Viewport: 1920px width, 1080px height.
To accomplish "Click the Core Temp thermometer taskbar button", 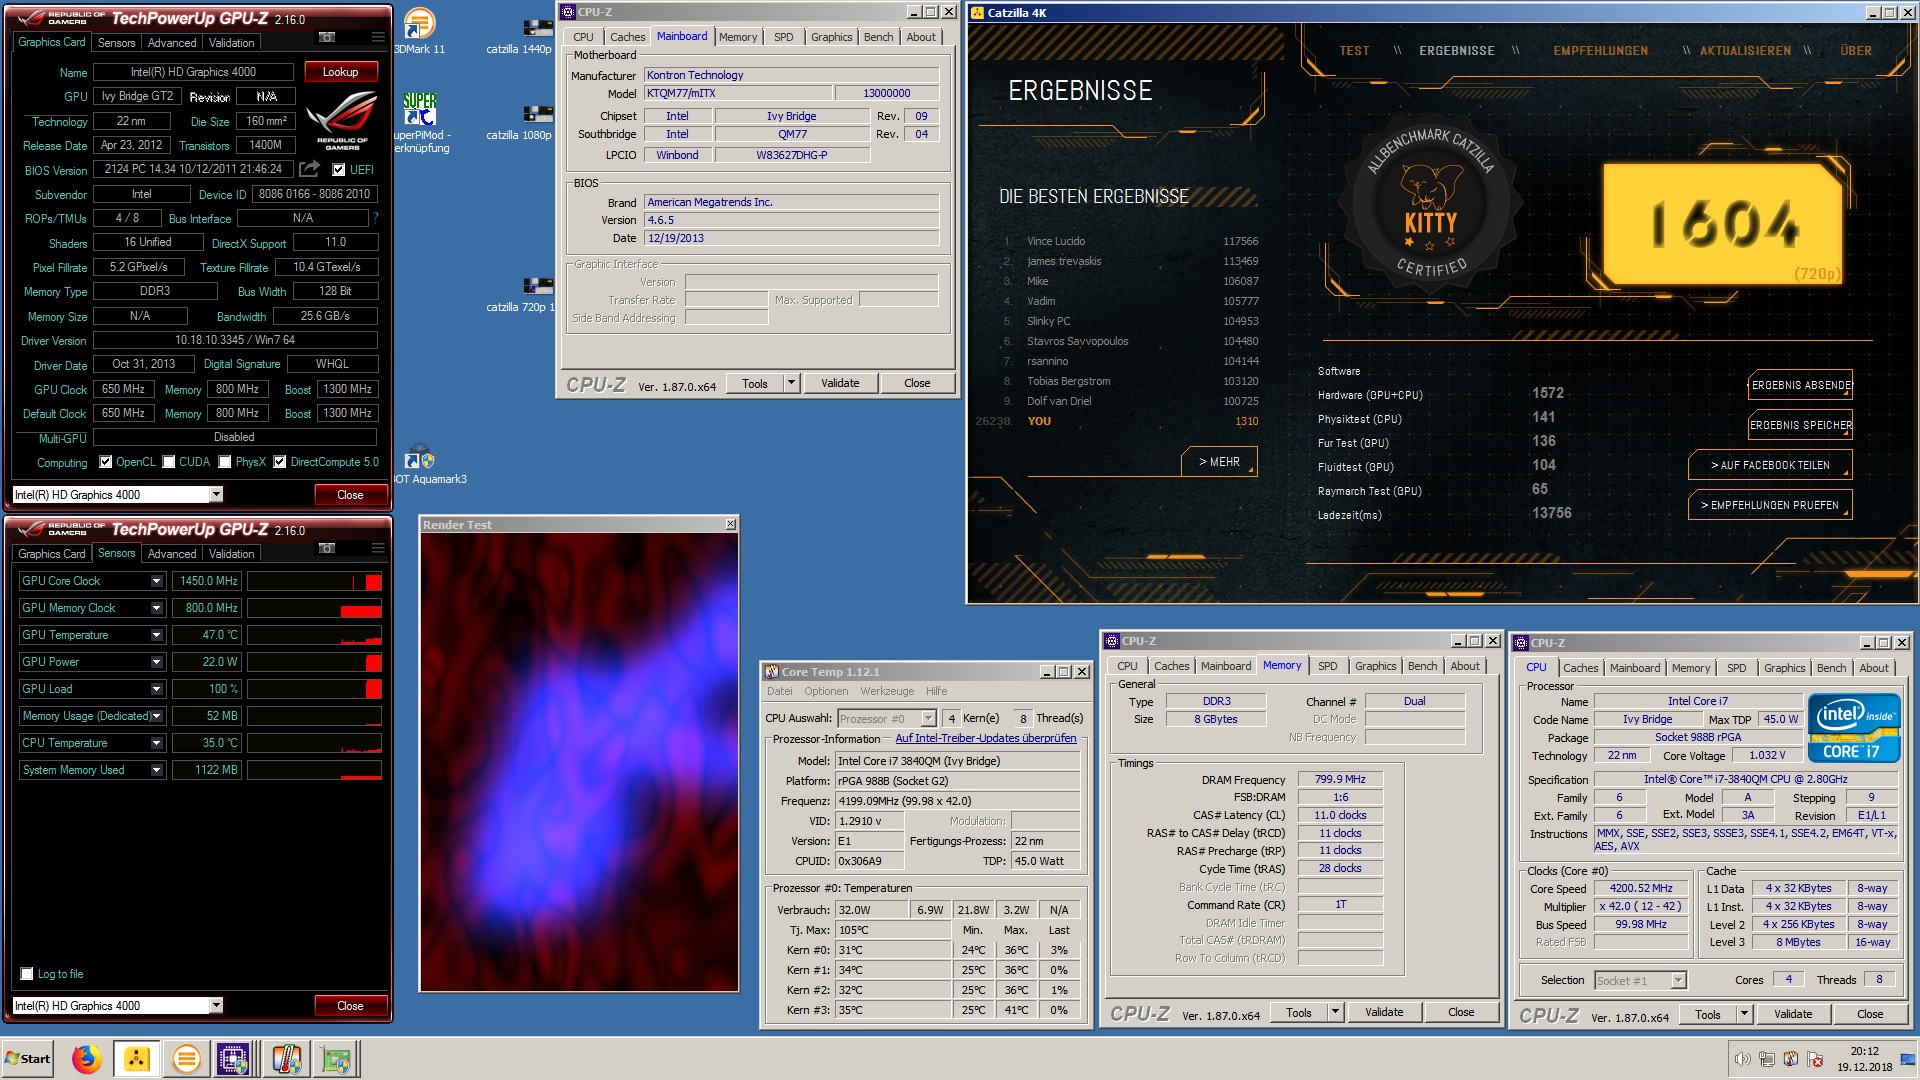I will [286, 1059].
